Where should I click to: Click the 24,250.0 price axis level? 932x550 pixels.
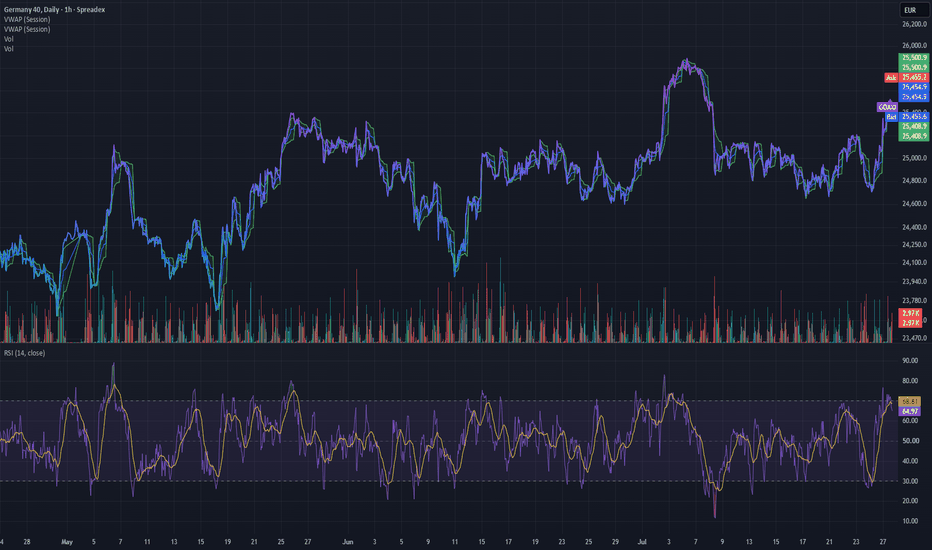point(914,244)
